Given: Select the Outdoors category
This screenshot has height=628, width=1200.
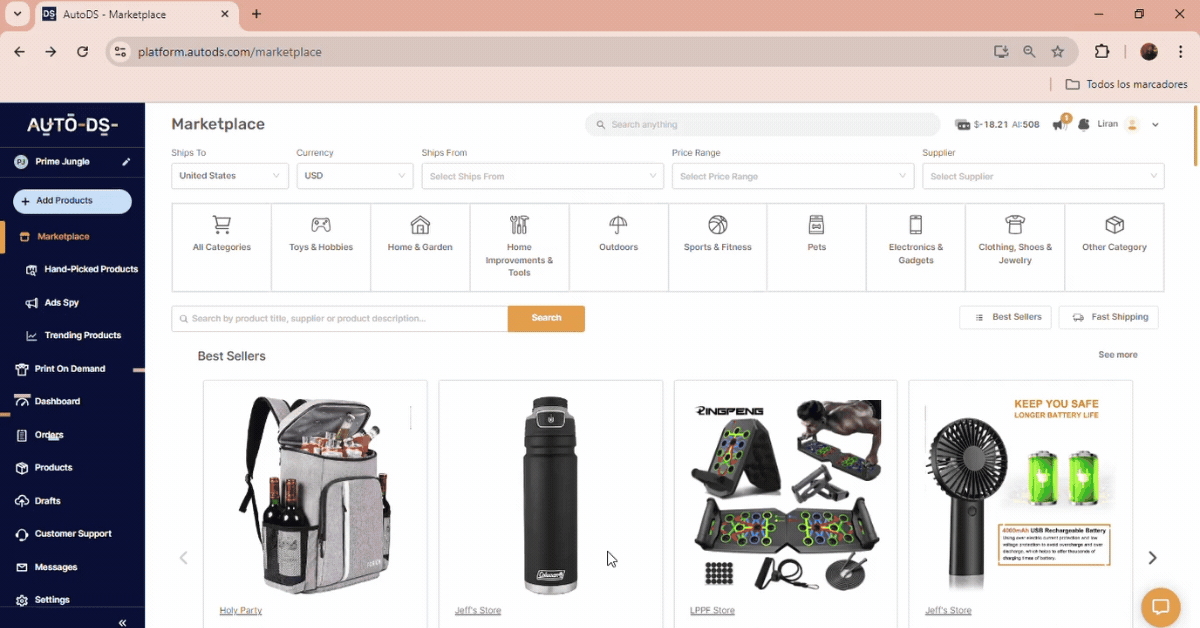Looking at the screenshot, I should (x=618, y=247).
